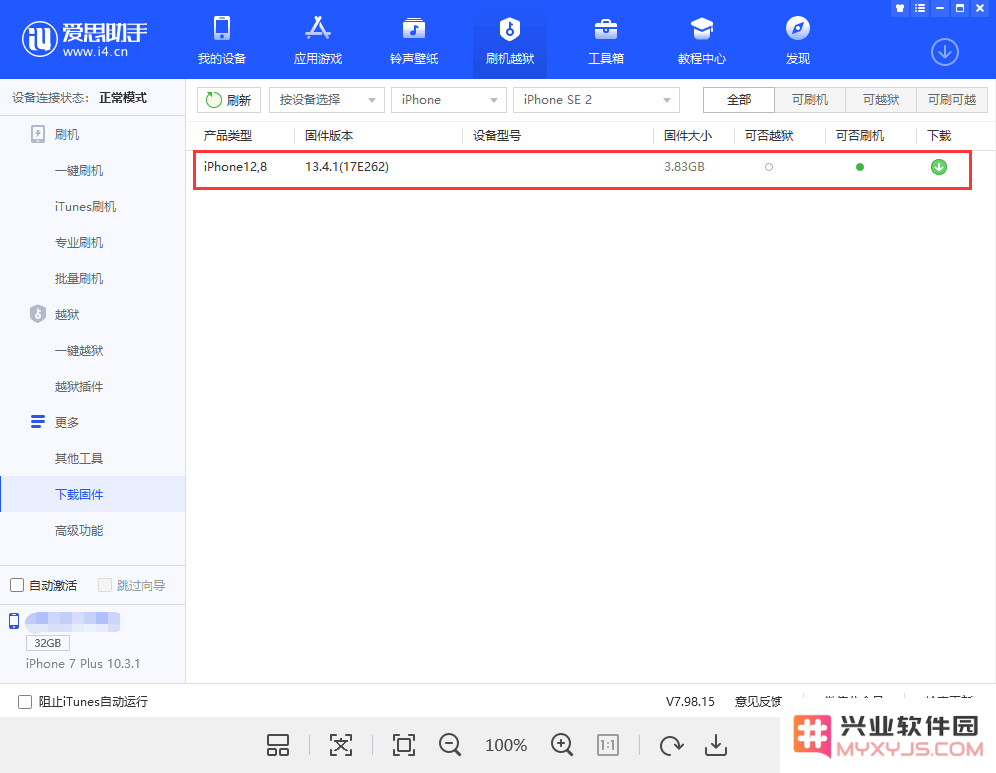Click the 越狱 shield section icon
This screenshot has width=996, height=773.
click(38, 314)
